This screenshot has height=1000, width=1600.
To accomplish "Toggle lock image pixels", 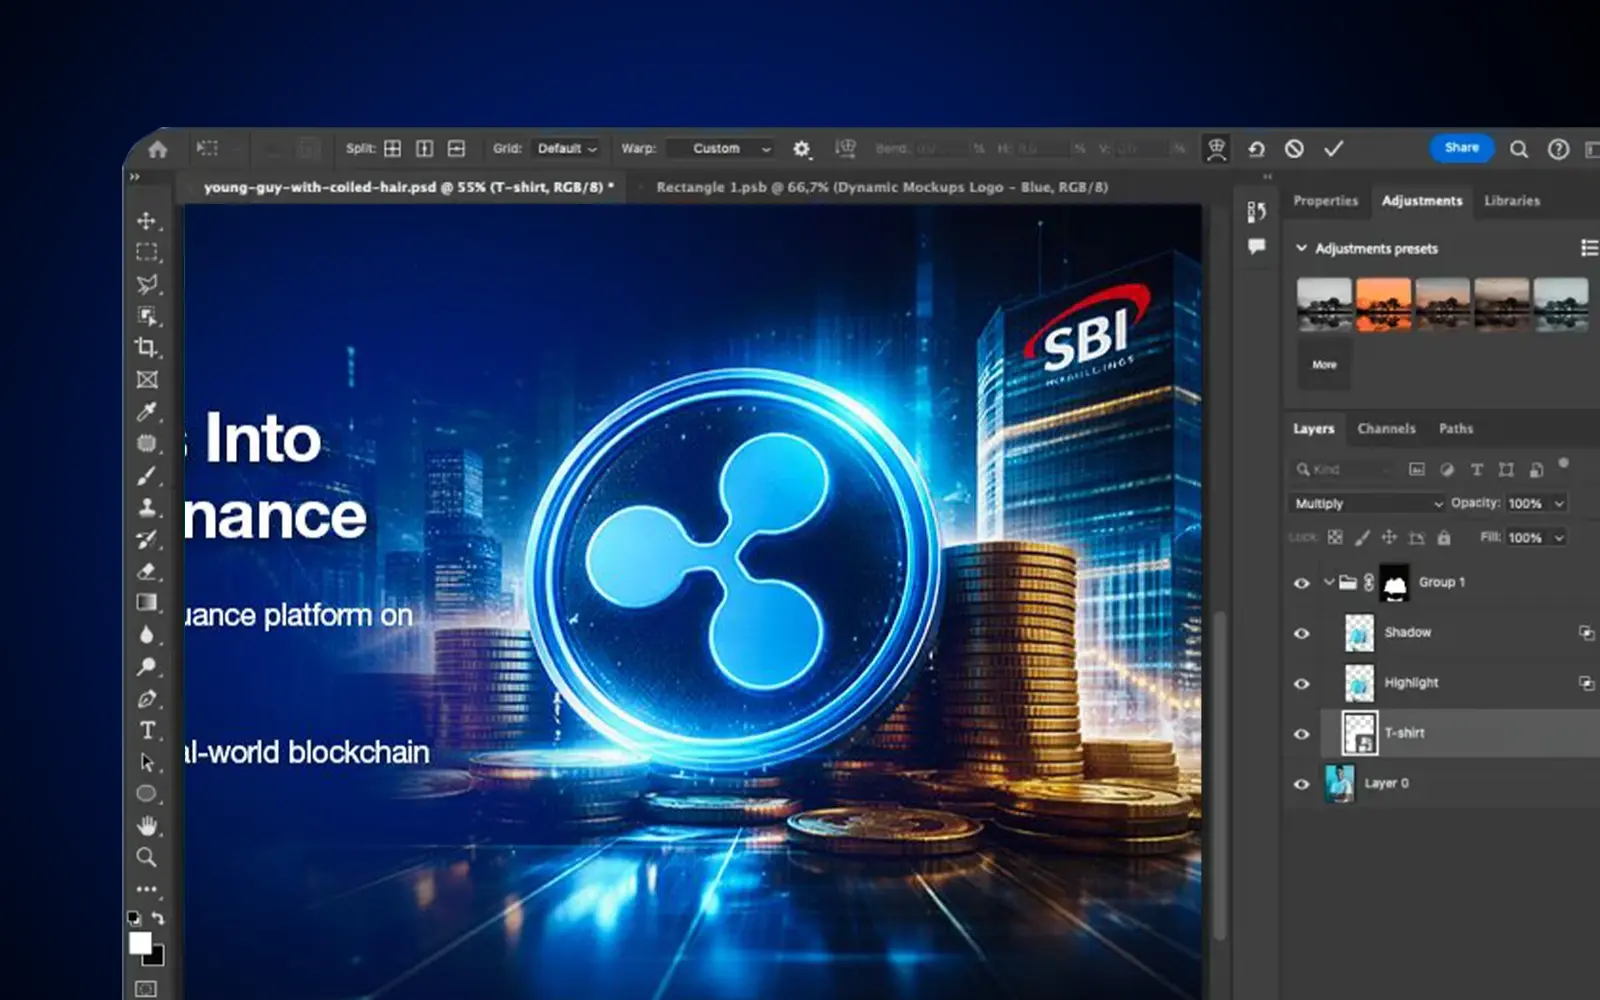I will point(1362,537).
